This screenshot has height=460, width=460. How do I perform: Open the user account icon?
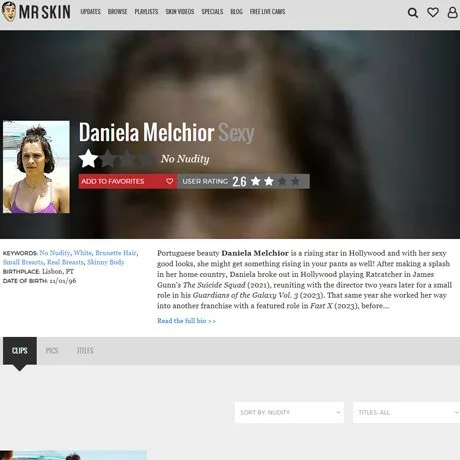click(452, 12)
